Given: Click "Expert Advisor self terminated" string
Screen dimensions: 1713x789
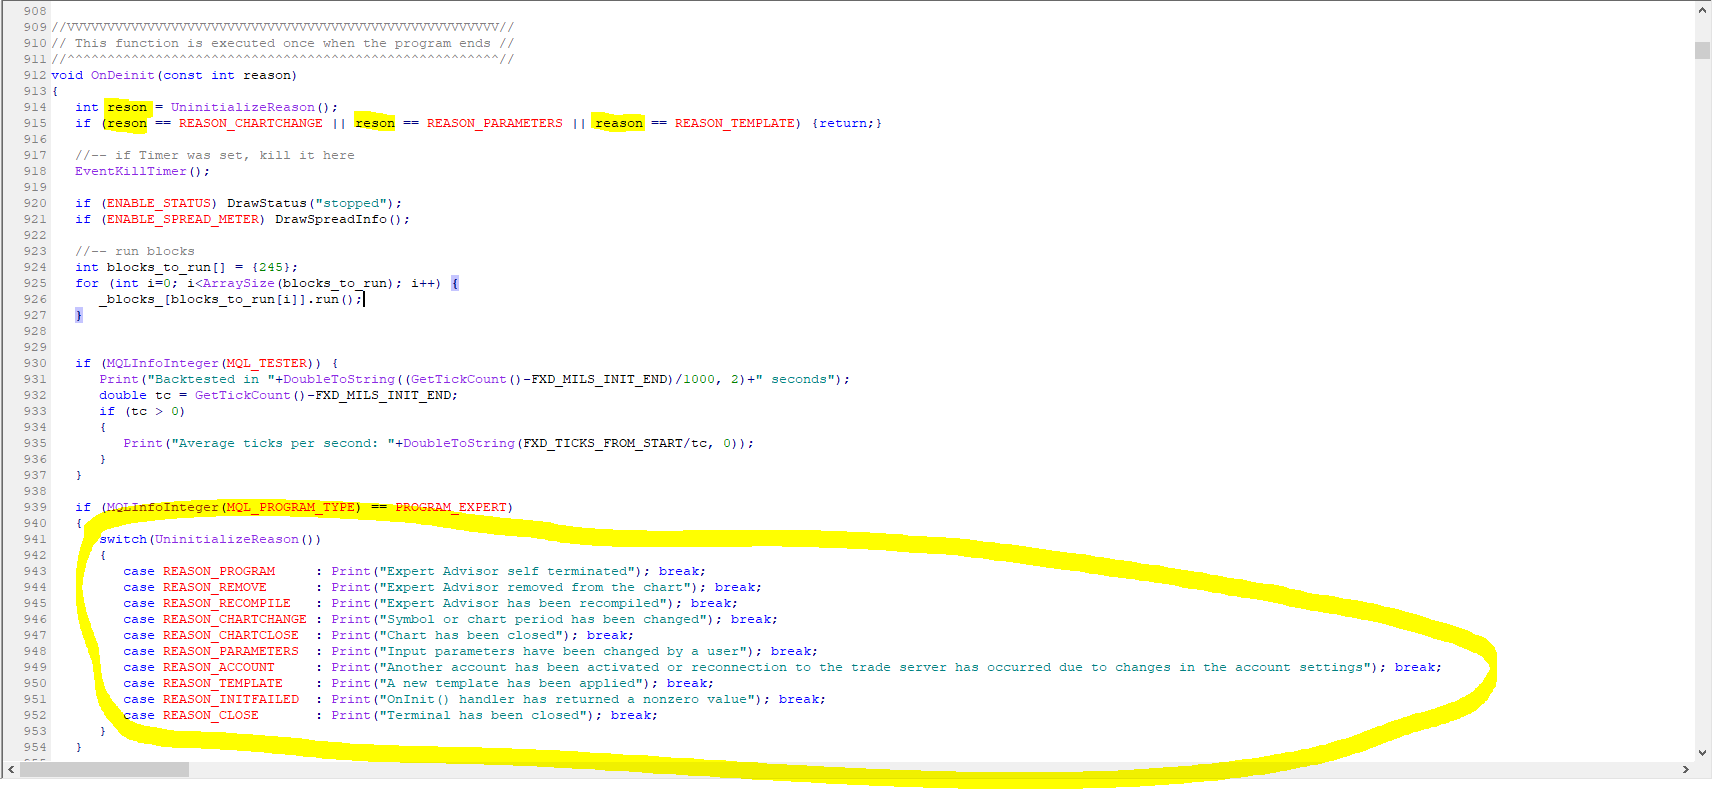Looking at the screenshot, I should (x=507, y=571).
